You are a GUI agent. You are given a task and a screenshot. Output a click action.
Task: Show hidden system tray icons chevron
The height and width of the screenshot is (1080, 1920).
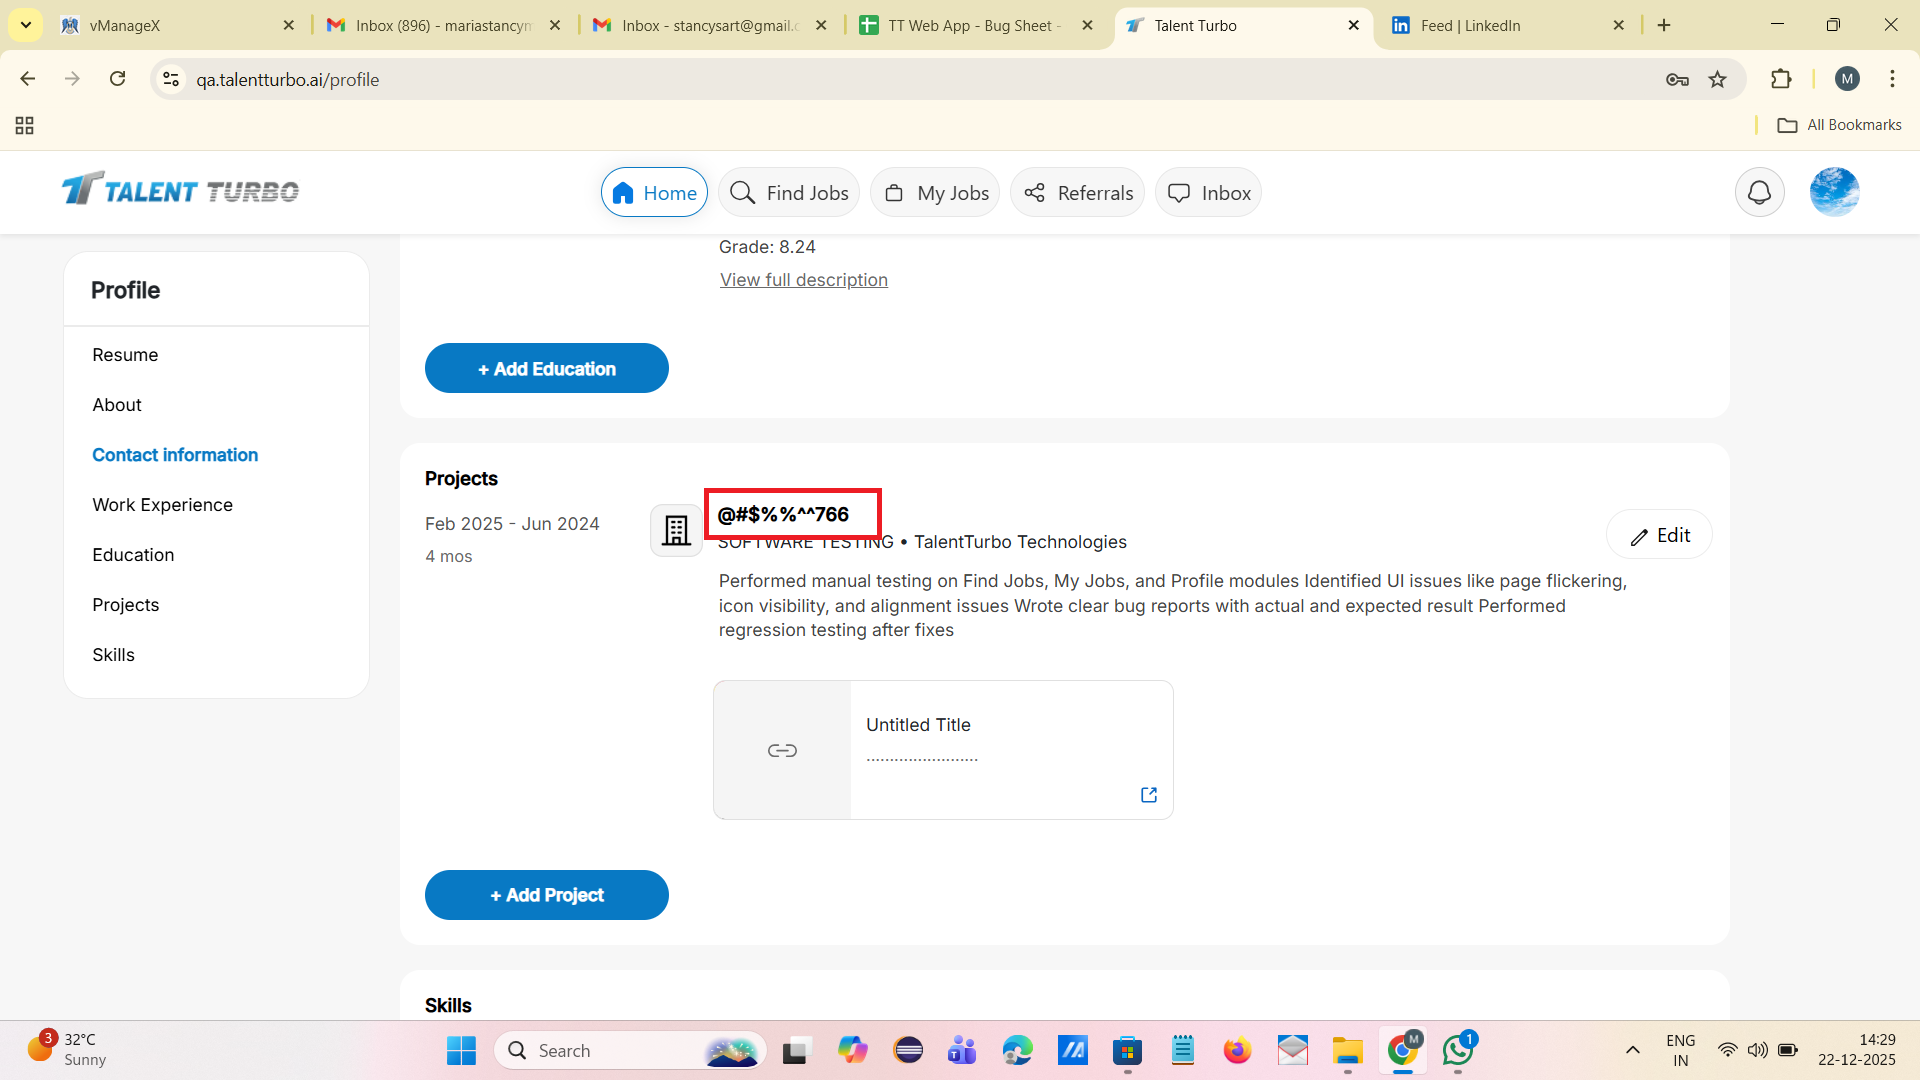(x=1633, y=1050)
